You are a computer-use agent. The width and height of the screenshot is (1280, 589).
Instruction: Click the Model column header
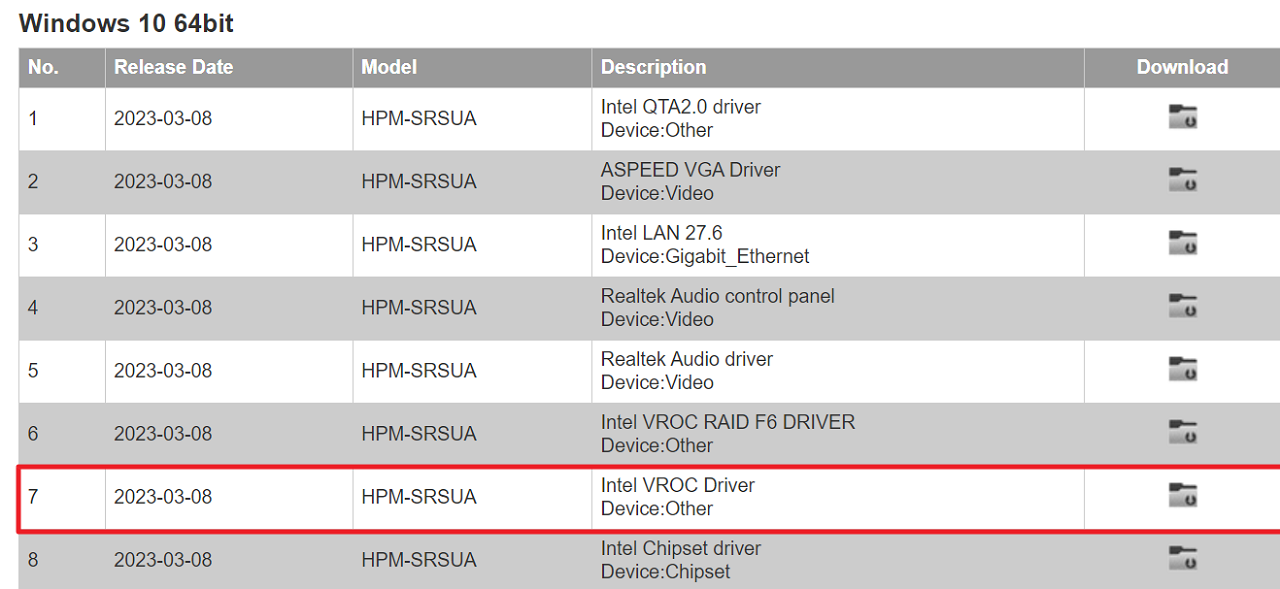[389, 67]
